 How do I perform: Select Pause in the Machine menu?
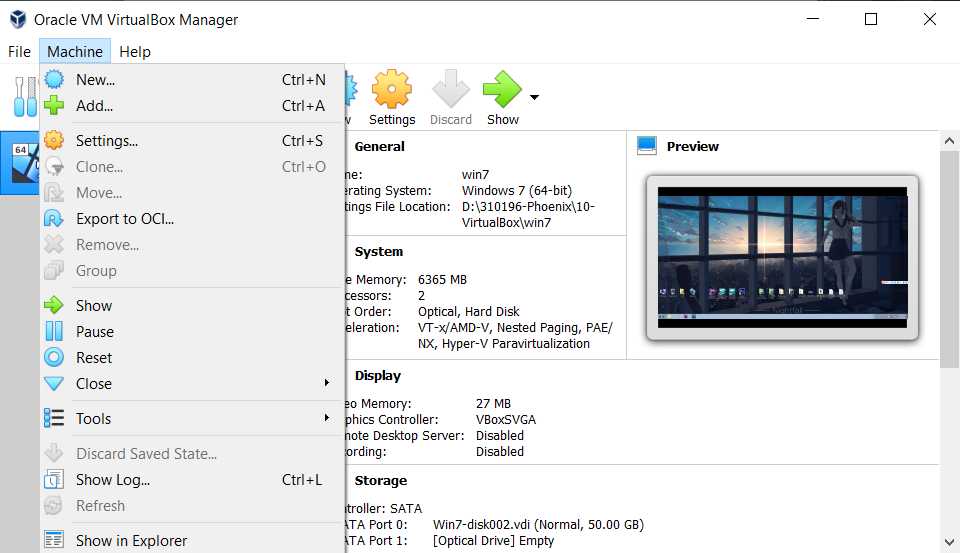pyautogui.click(x=192, y=331)
